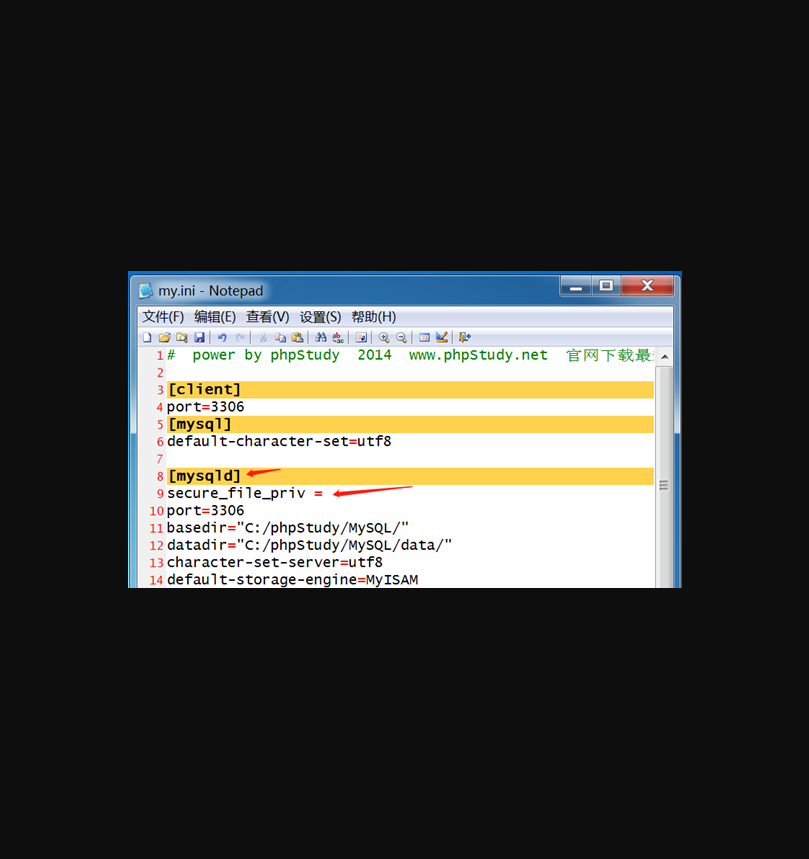Image resolution: width=809 pixels, height=859 pixels.
Task: Undo the last edit from the toolbar
Action: 222,338
